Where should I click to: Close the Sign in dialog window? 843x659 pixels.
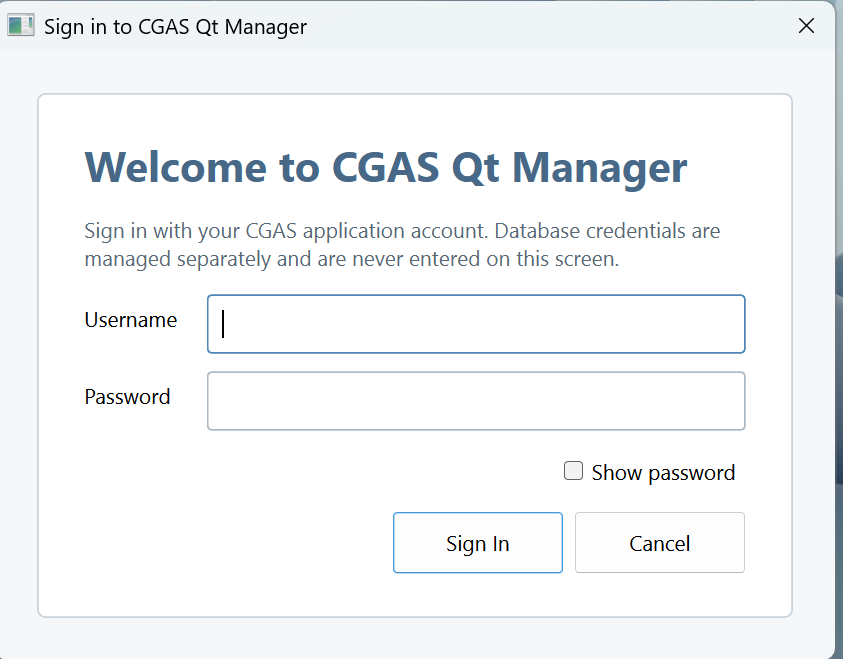tap(806, 25)
